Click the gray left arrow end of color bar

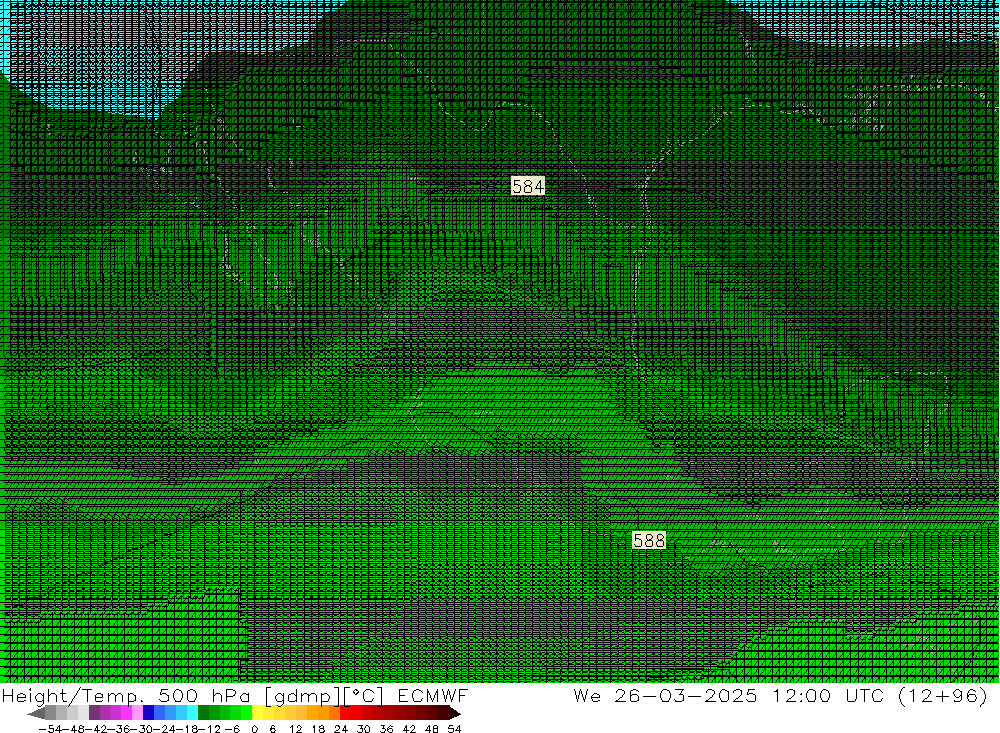coord(36,713)
